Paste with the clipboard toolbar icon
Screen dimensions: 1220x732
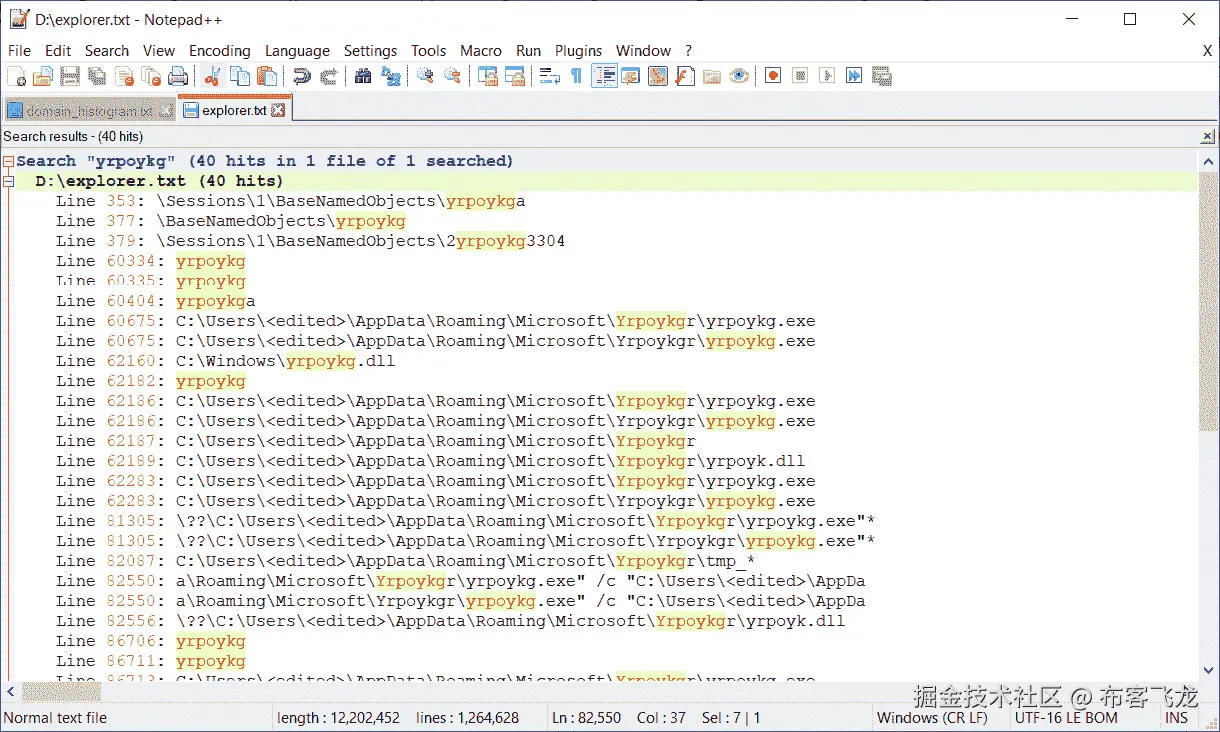click(267, 76)
